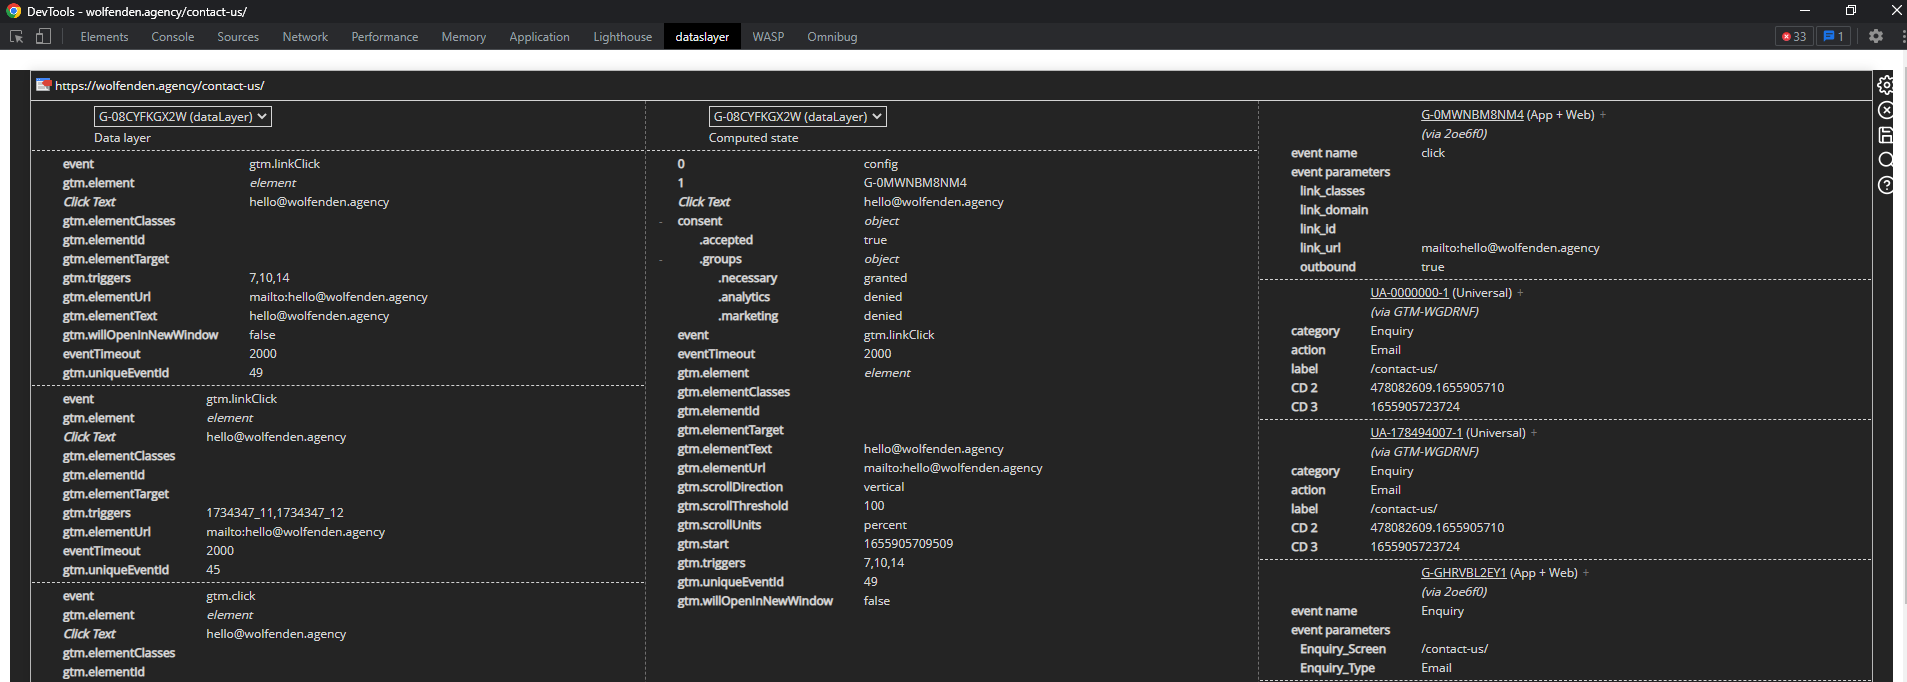Click the https://wolfenden.agency/contact-us/ page URL
Screen dimensions: 1907x682
[x=160, y=86]
